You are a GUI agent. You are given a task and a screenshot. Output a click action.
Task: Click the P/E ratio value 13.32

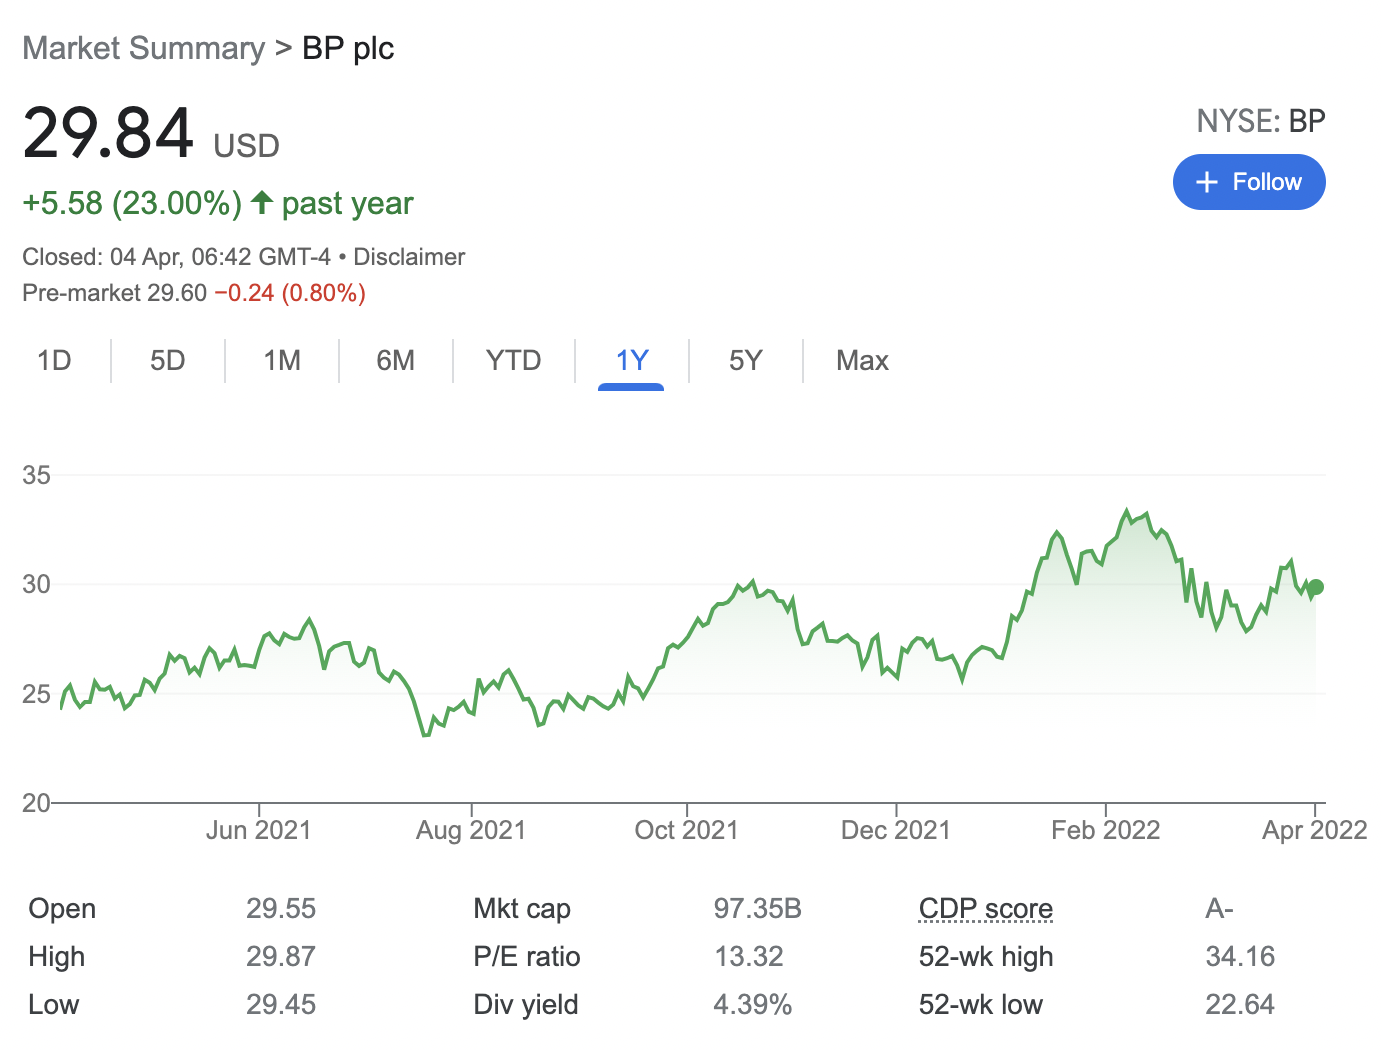click(748, 956)
